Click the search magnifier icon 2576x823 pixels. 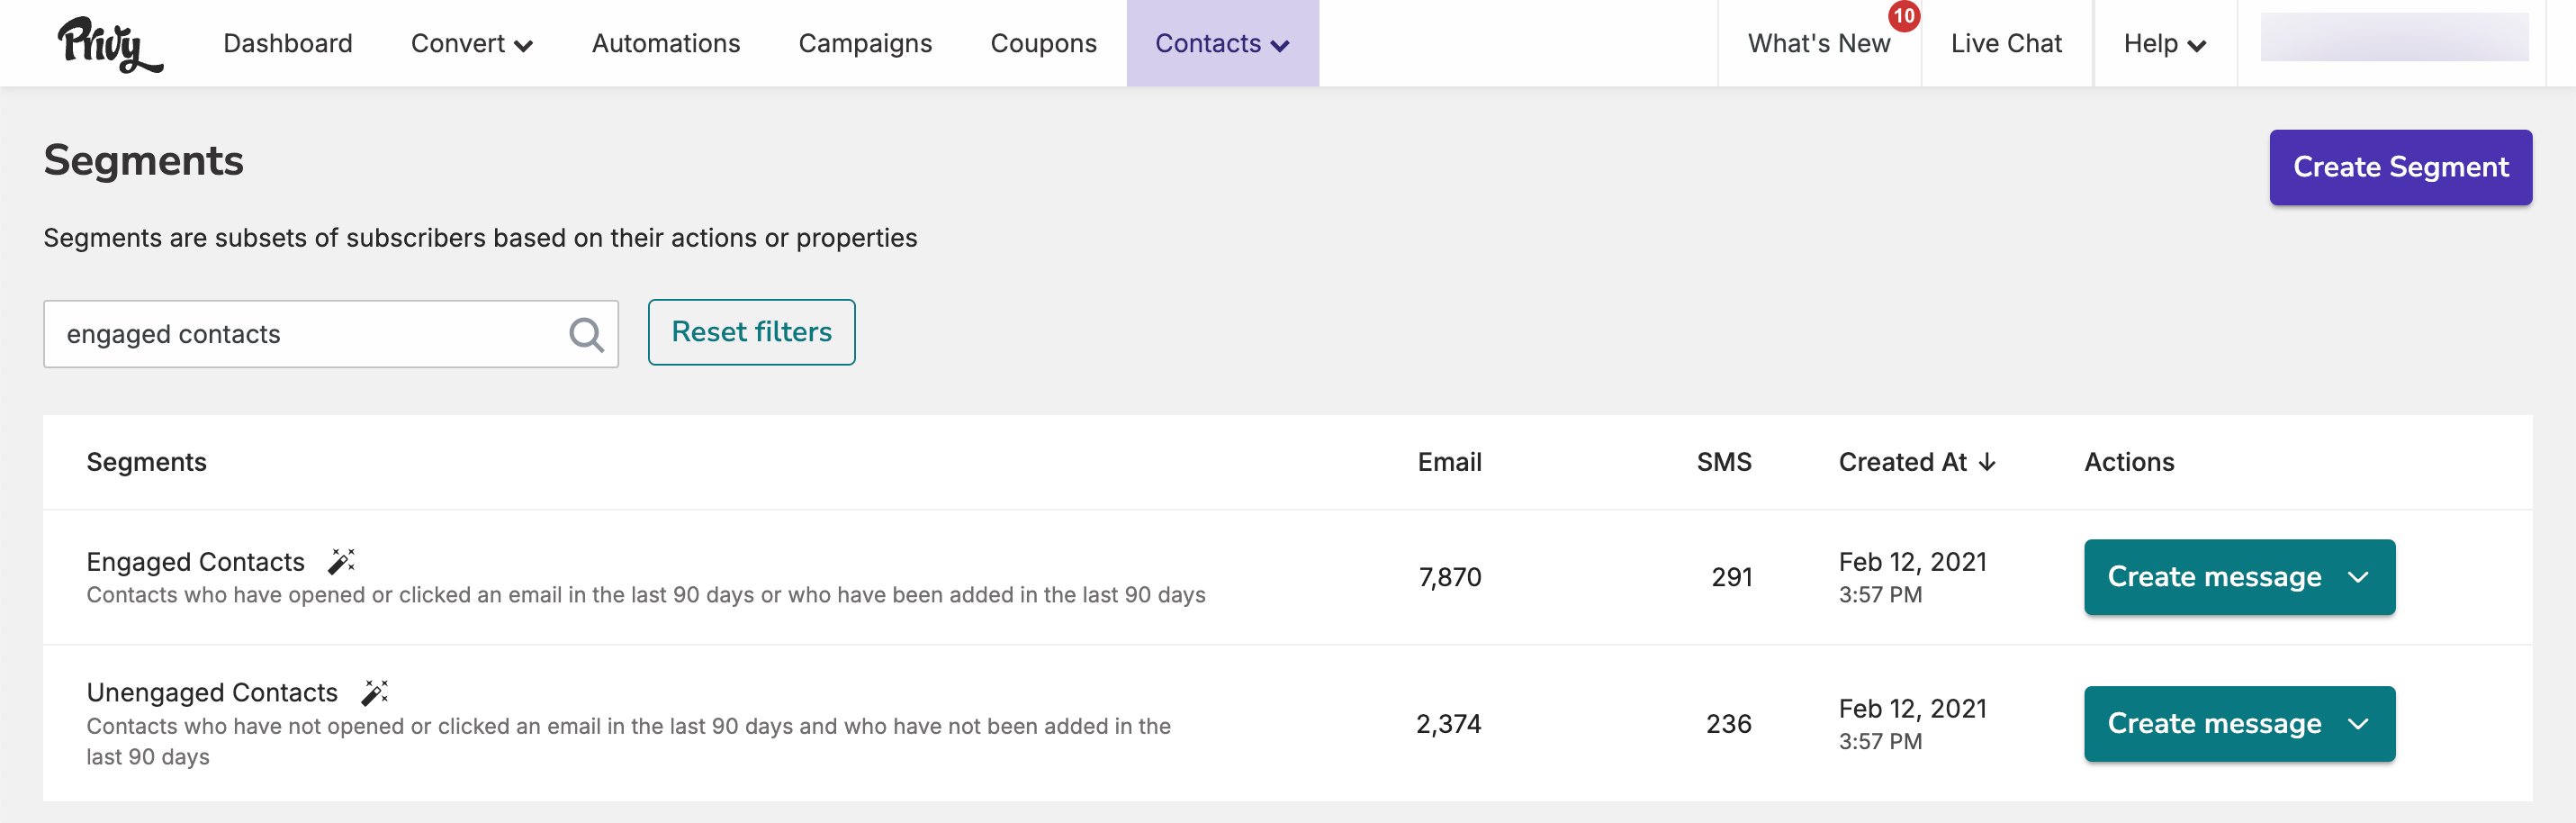point(586,334)
